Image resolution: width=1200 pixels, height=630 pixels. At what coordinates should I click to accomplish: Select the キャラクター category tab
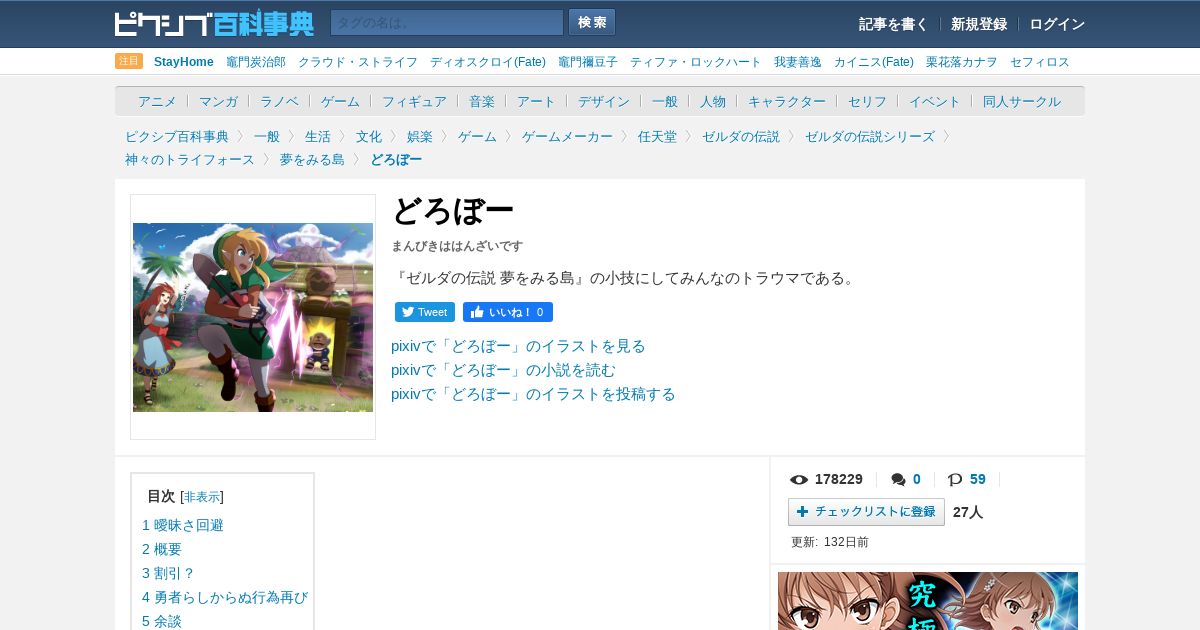tap(787, 101)
